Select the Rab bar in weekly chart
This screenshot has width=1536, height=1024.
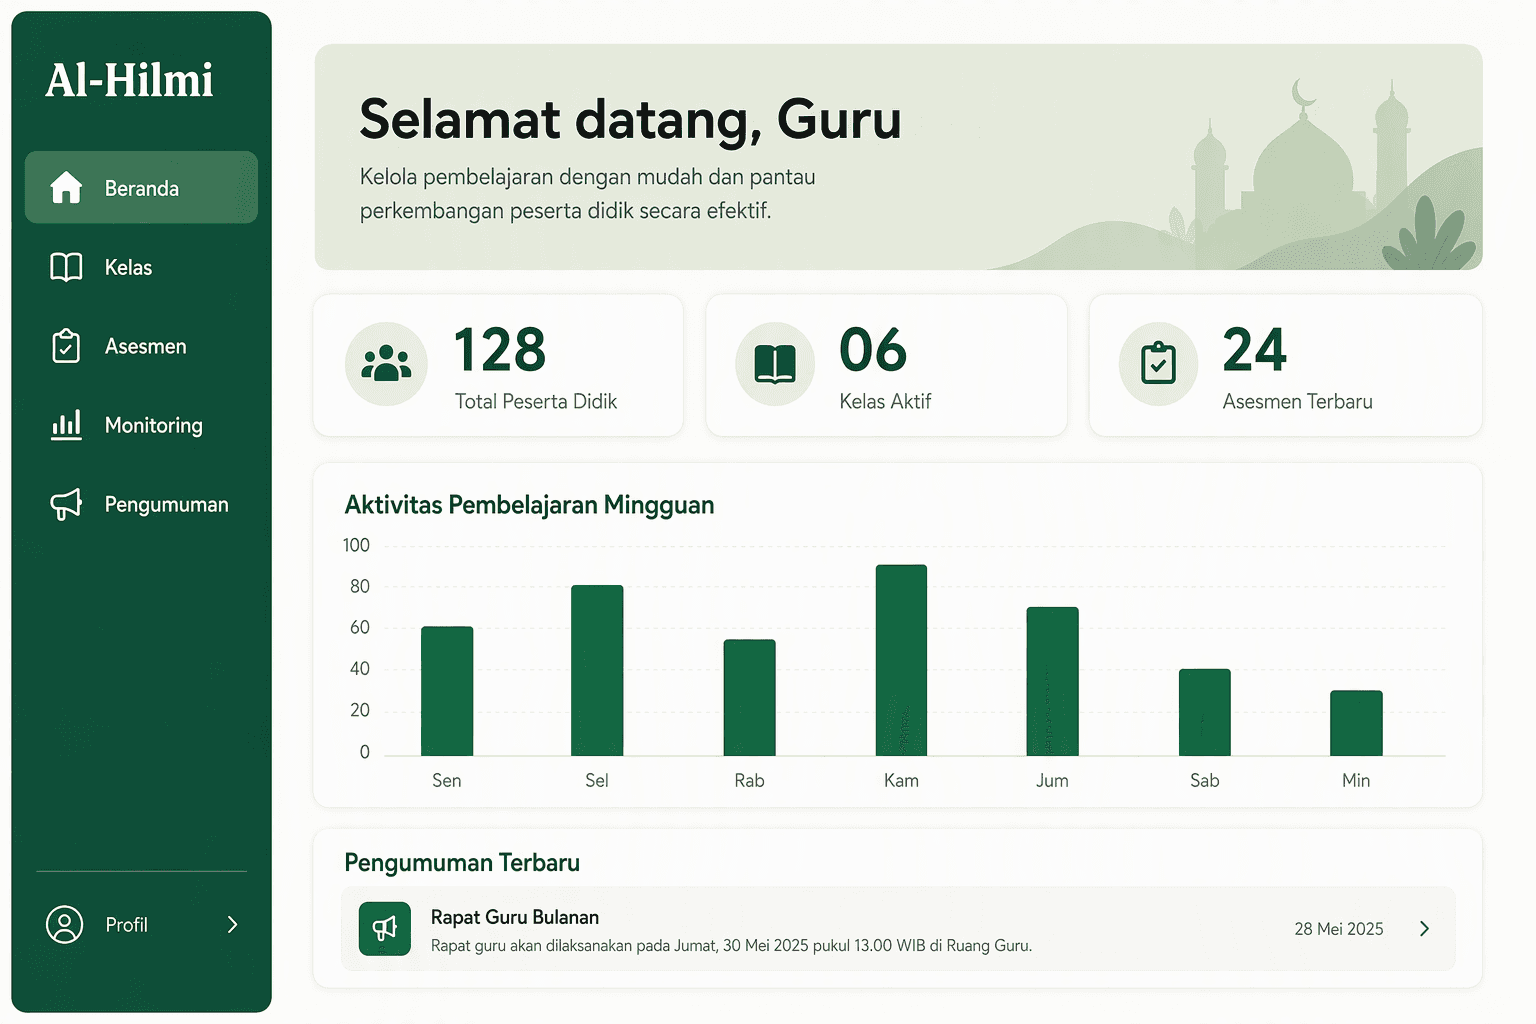749,697
